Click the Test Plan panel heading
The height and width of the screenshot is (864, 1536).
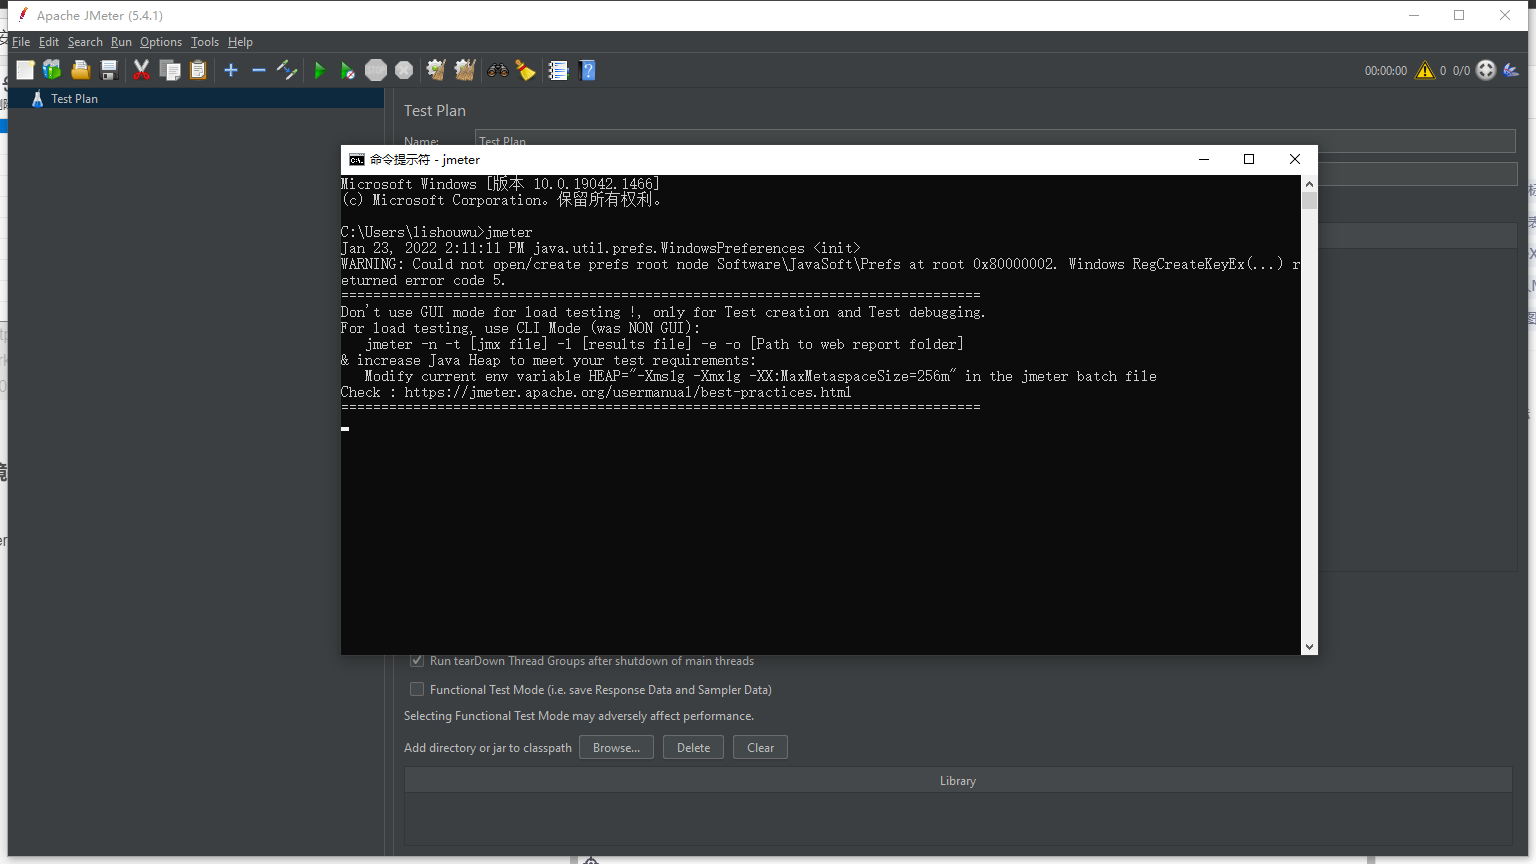pos(435,111)
